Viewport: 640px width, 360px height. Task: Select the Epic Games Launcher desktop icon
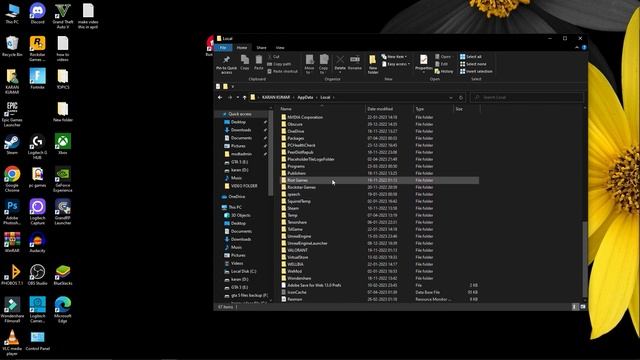point(12,114)
